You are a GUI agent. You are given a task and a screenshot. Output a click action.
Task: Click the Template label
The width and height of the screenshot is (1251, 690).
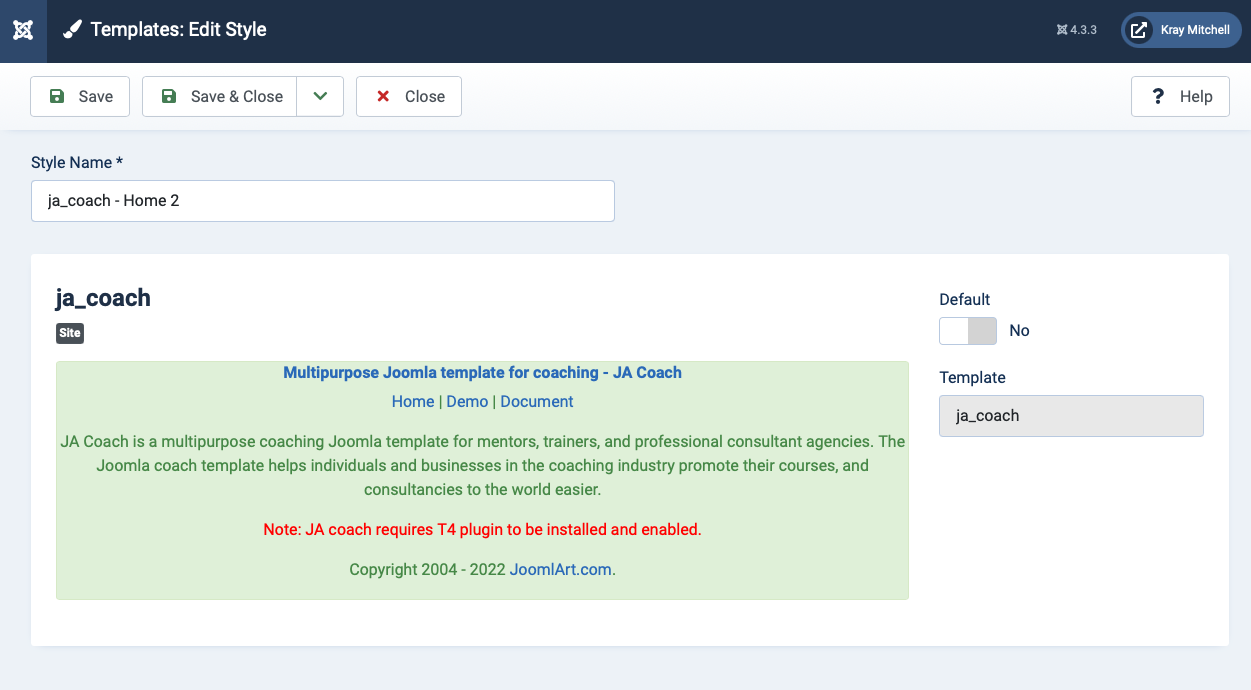point(973,378)
